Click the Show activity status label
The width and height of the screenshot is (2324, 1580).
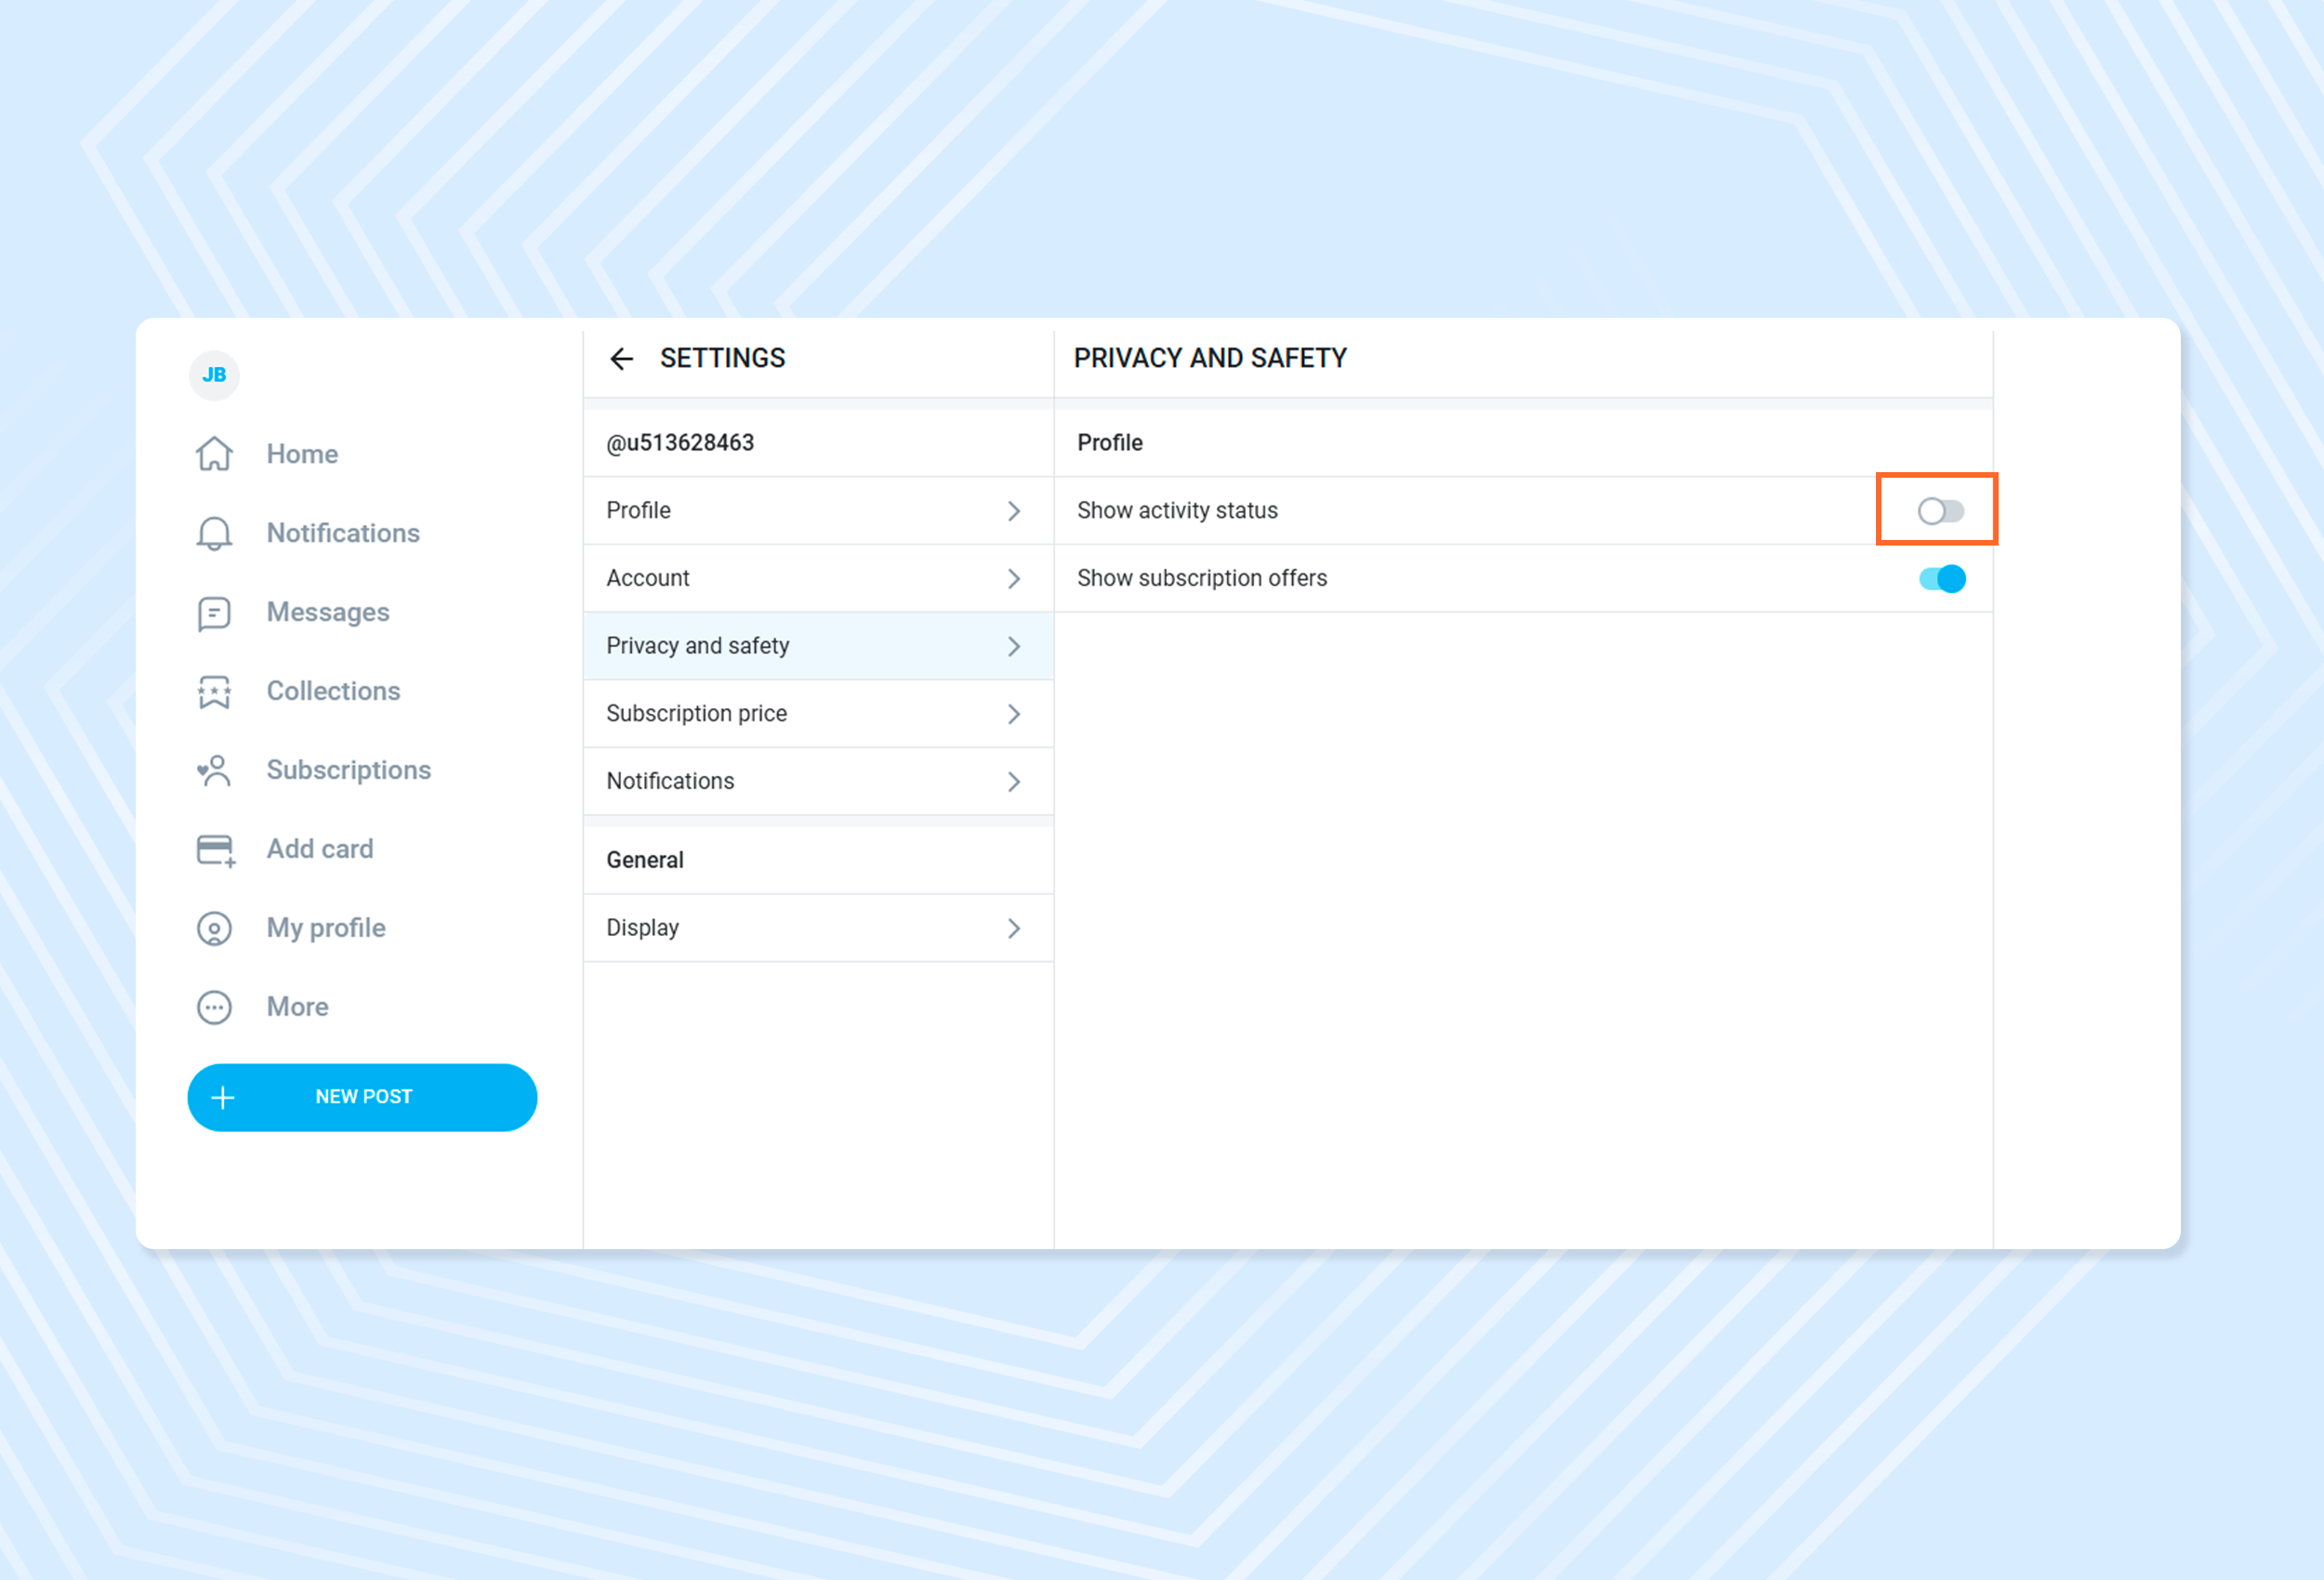pos(1177,511)
